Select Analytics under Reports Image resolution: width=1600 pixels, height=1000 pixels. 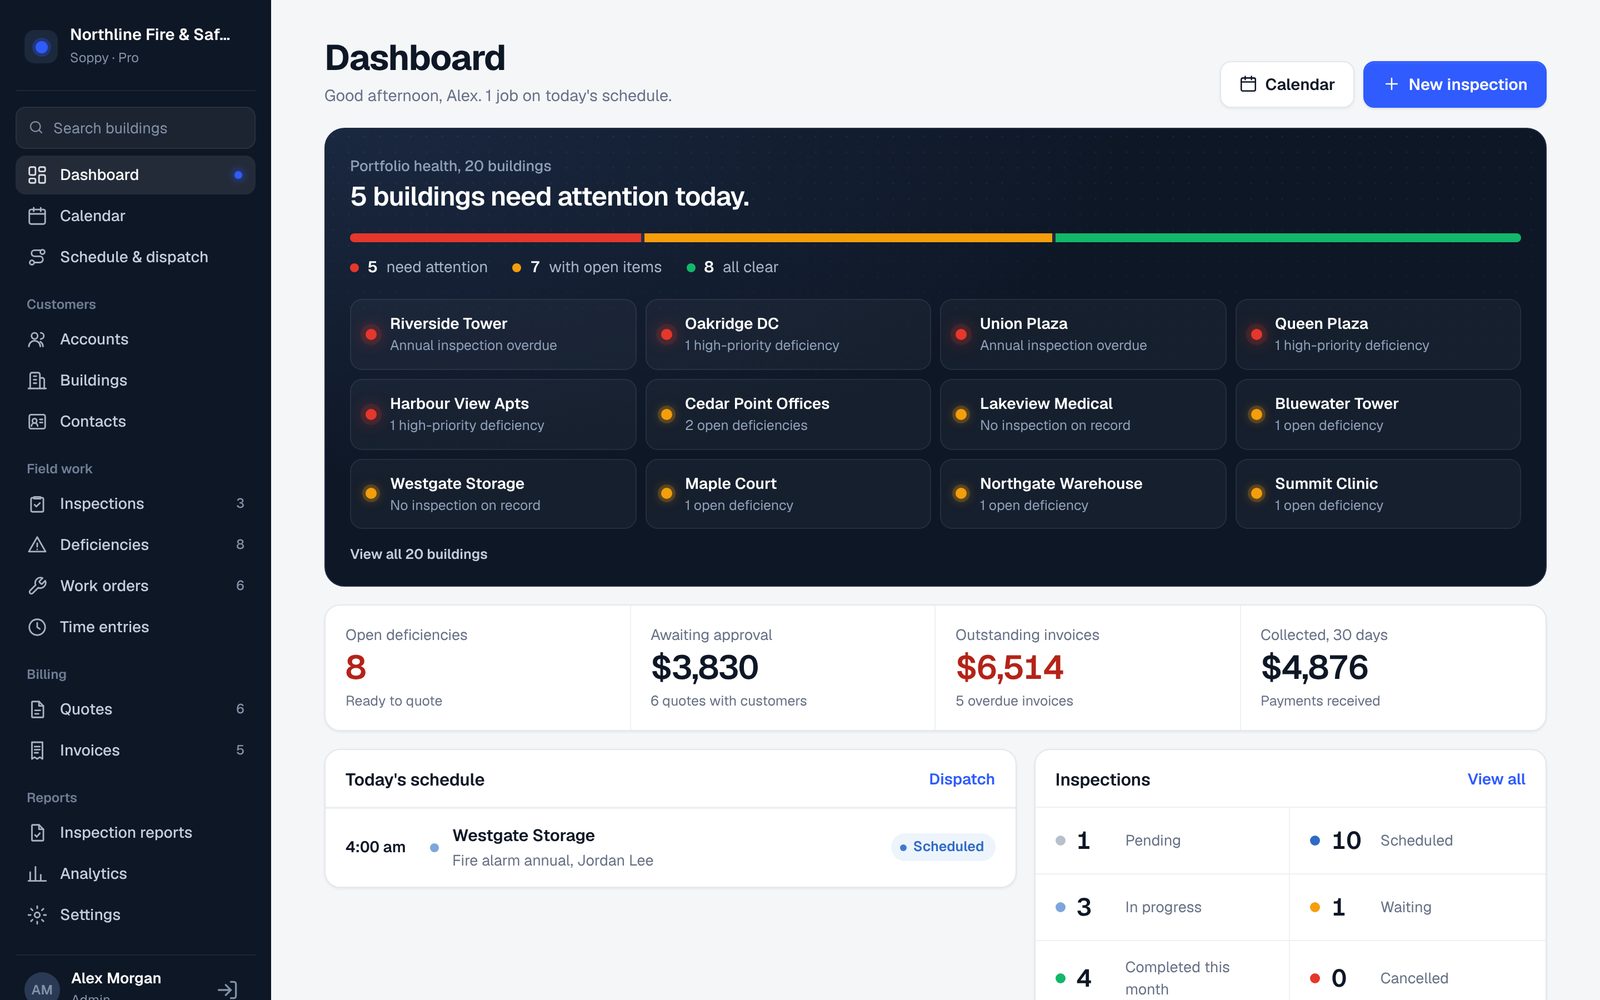135,874
